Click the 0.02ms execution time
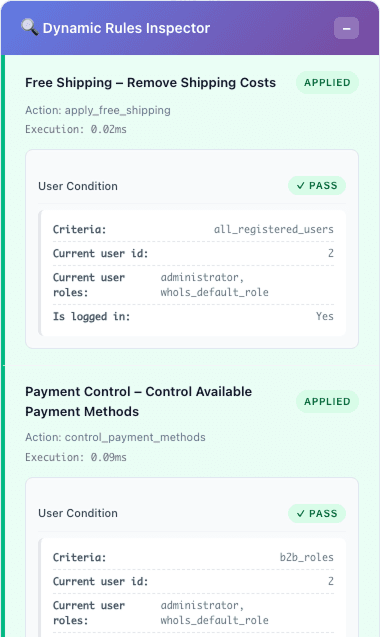Image resolution: width=380 pixels, height=637 pixels. 109,130
